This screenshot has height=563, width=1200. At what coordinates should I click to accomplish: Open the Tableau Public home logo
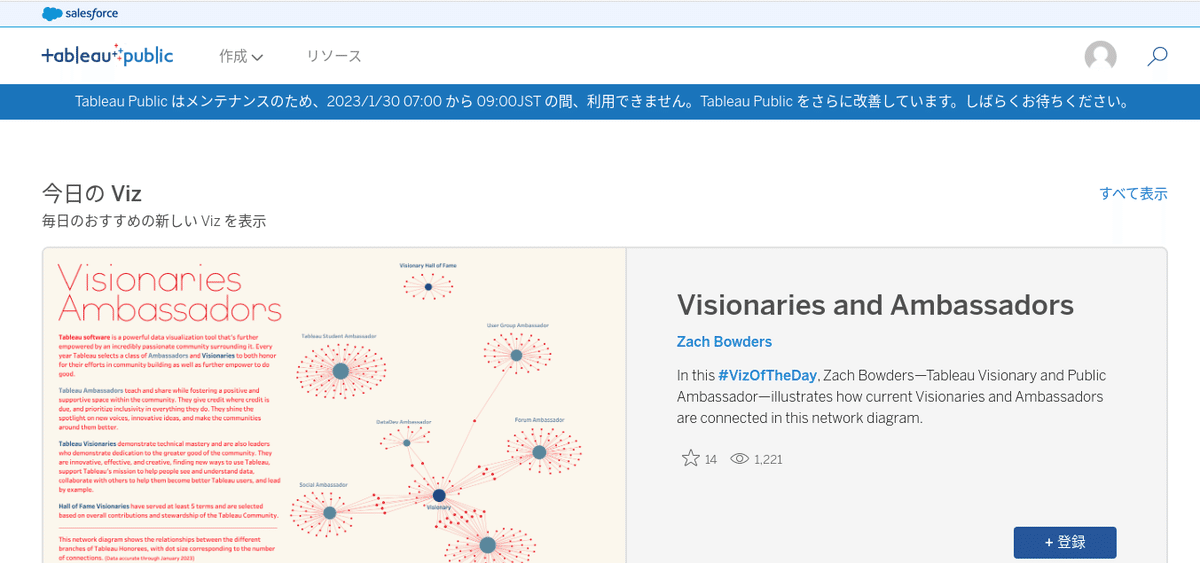[107, 56]
